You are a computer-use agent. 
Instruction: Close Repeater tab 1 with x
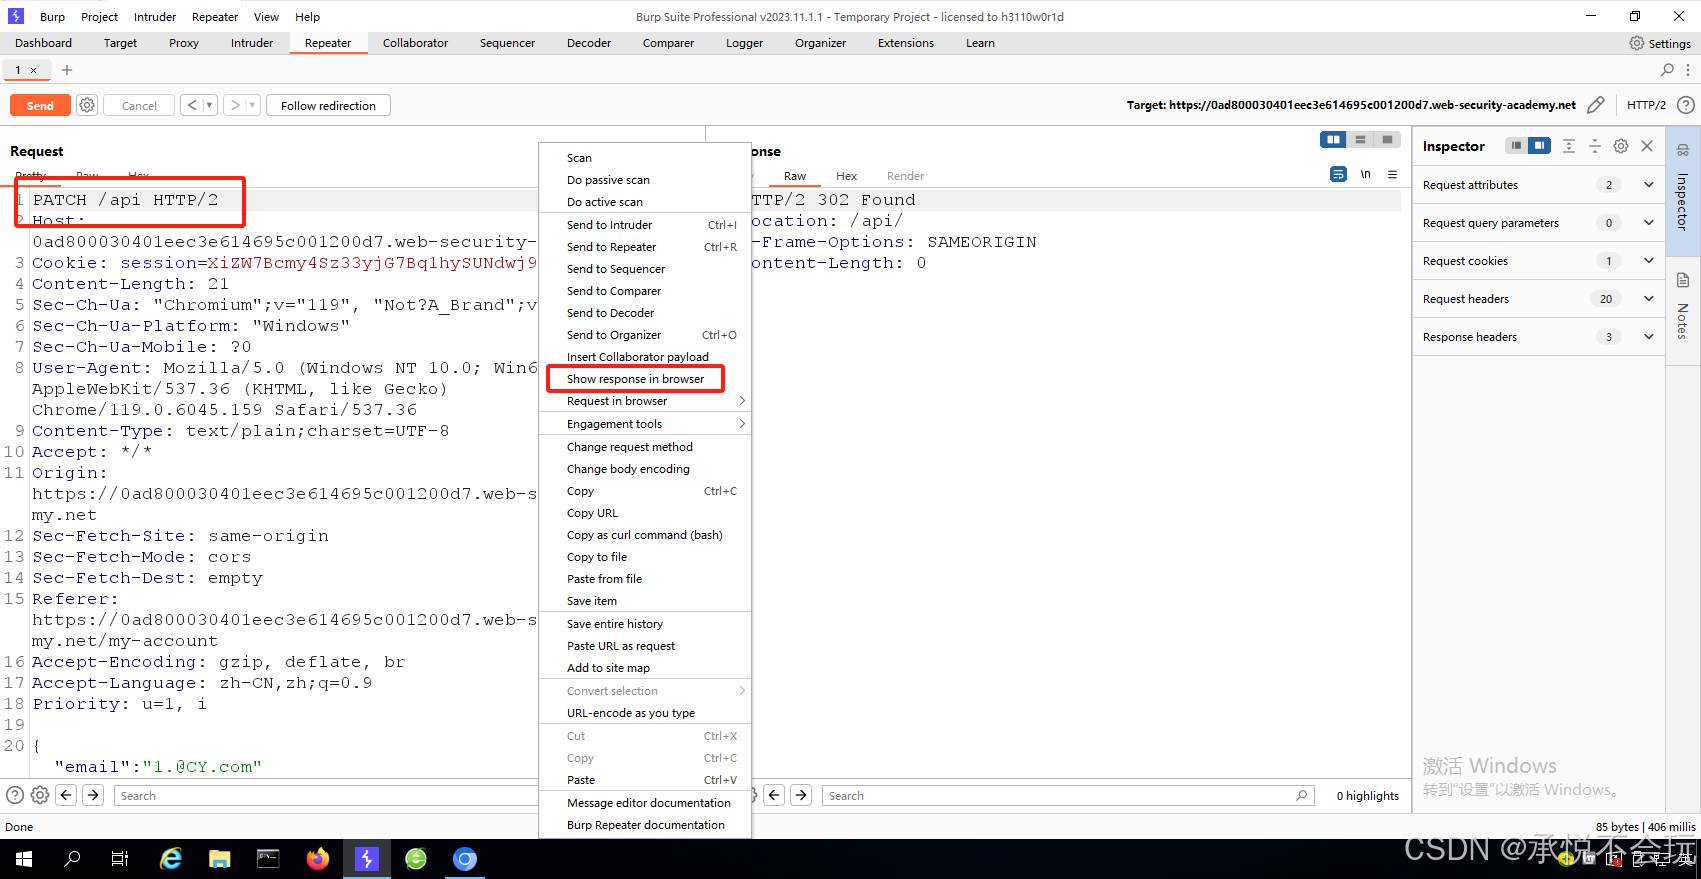pos(33,70)
